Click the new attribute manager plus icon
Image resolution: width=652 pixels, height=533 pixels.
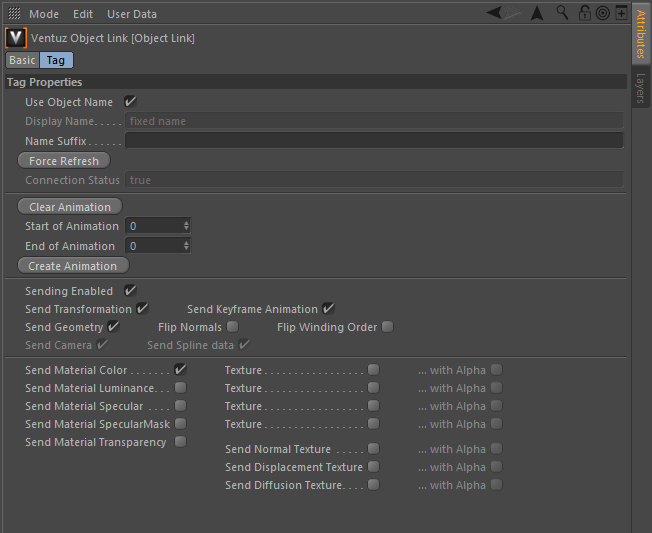[x=621, y=13]
